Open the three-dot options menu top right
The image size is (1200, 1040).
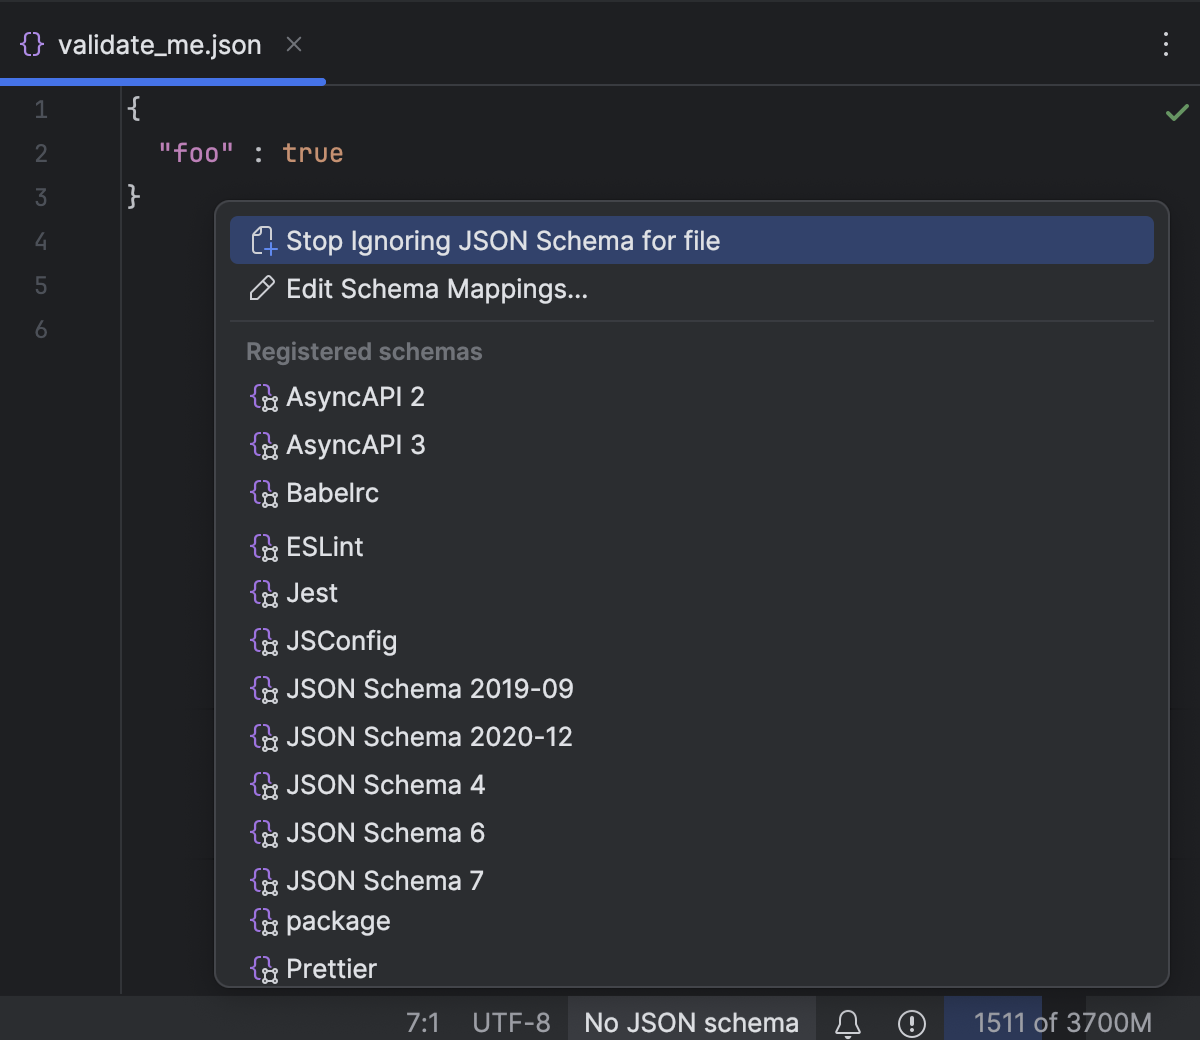pos(1166,44)
